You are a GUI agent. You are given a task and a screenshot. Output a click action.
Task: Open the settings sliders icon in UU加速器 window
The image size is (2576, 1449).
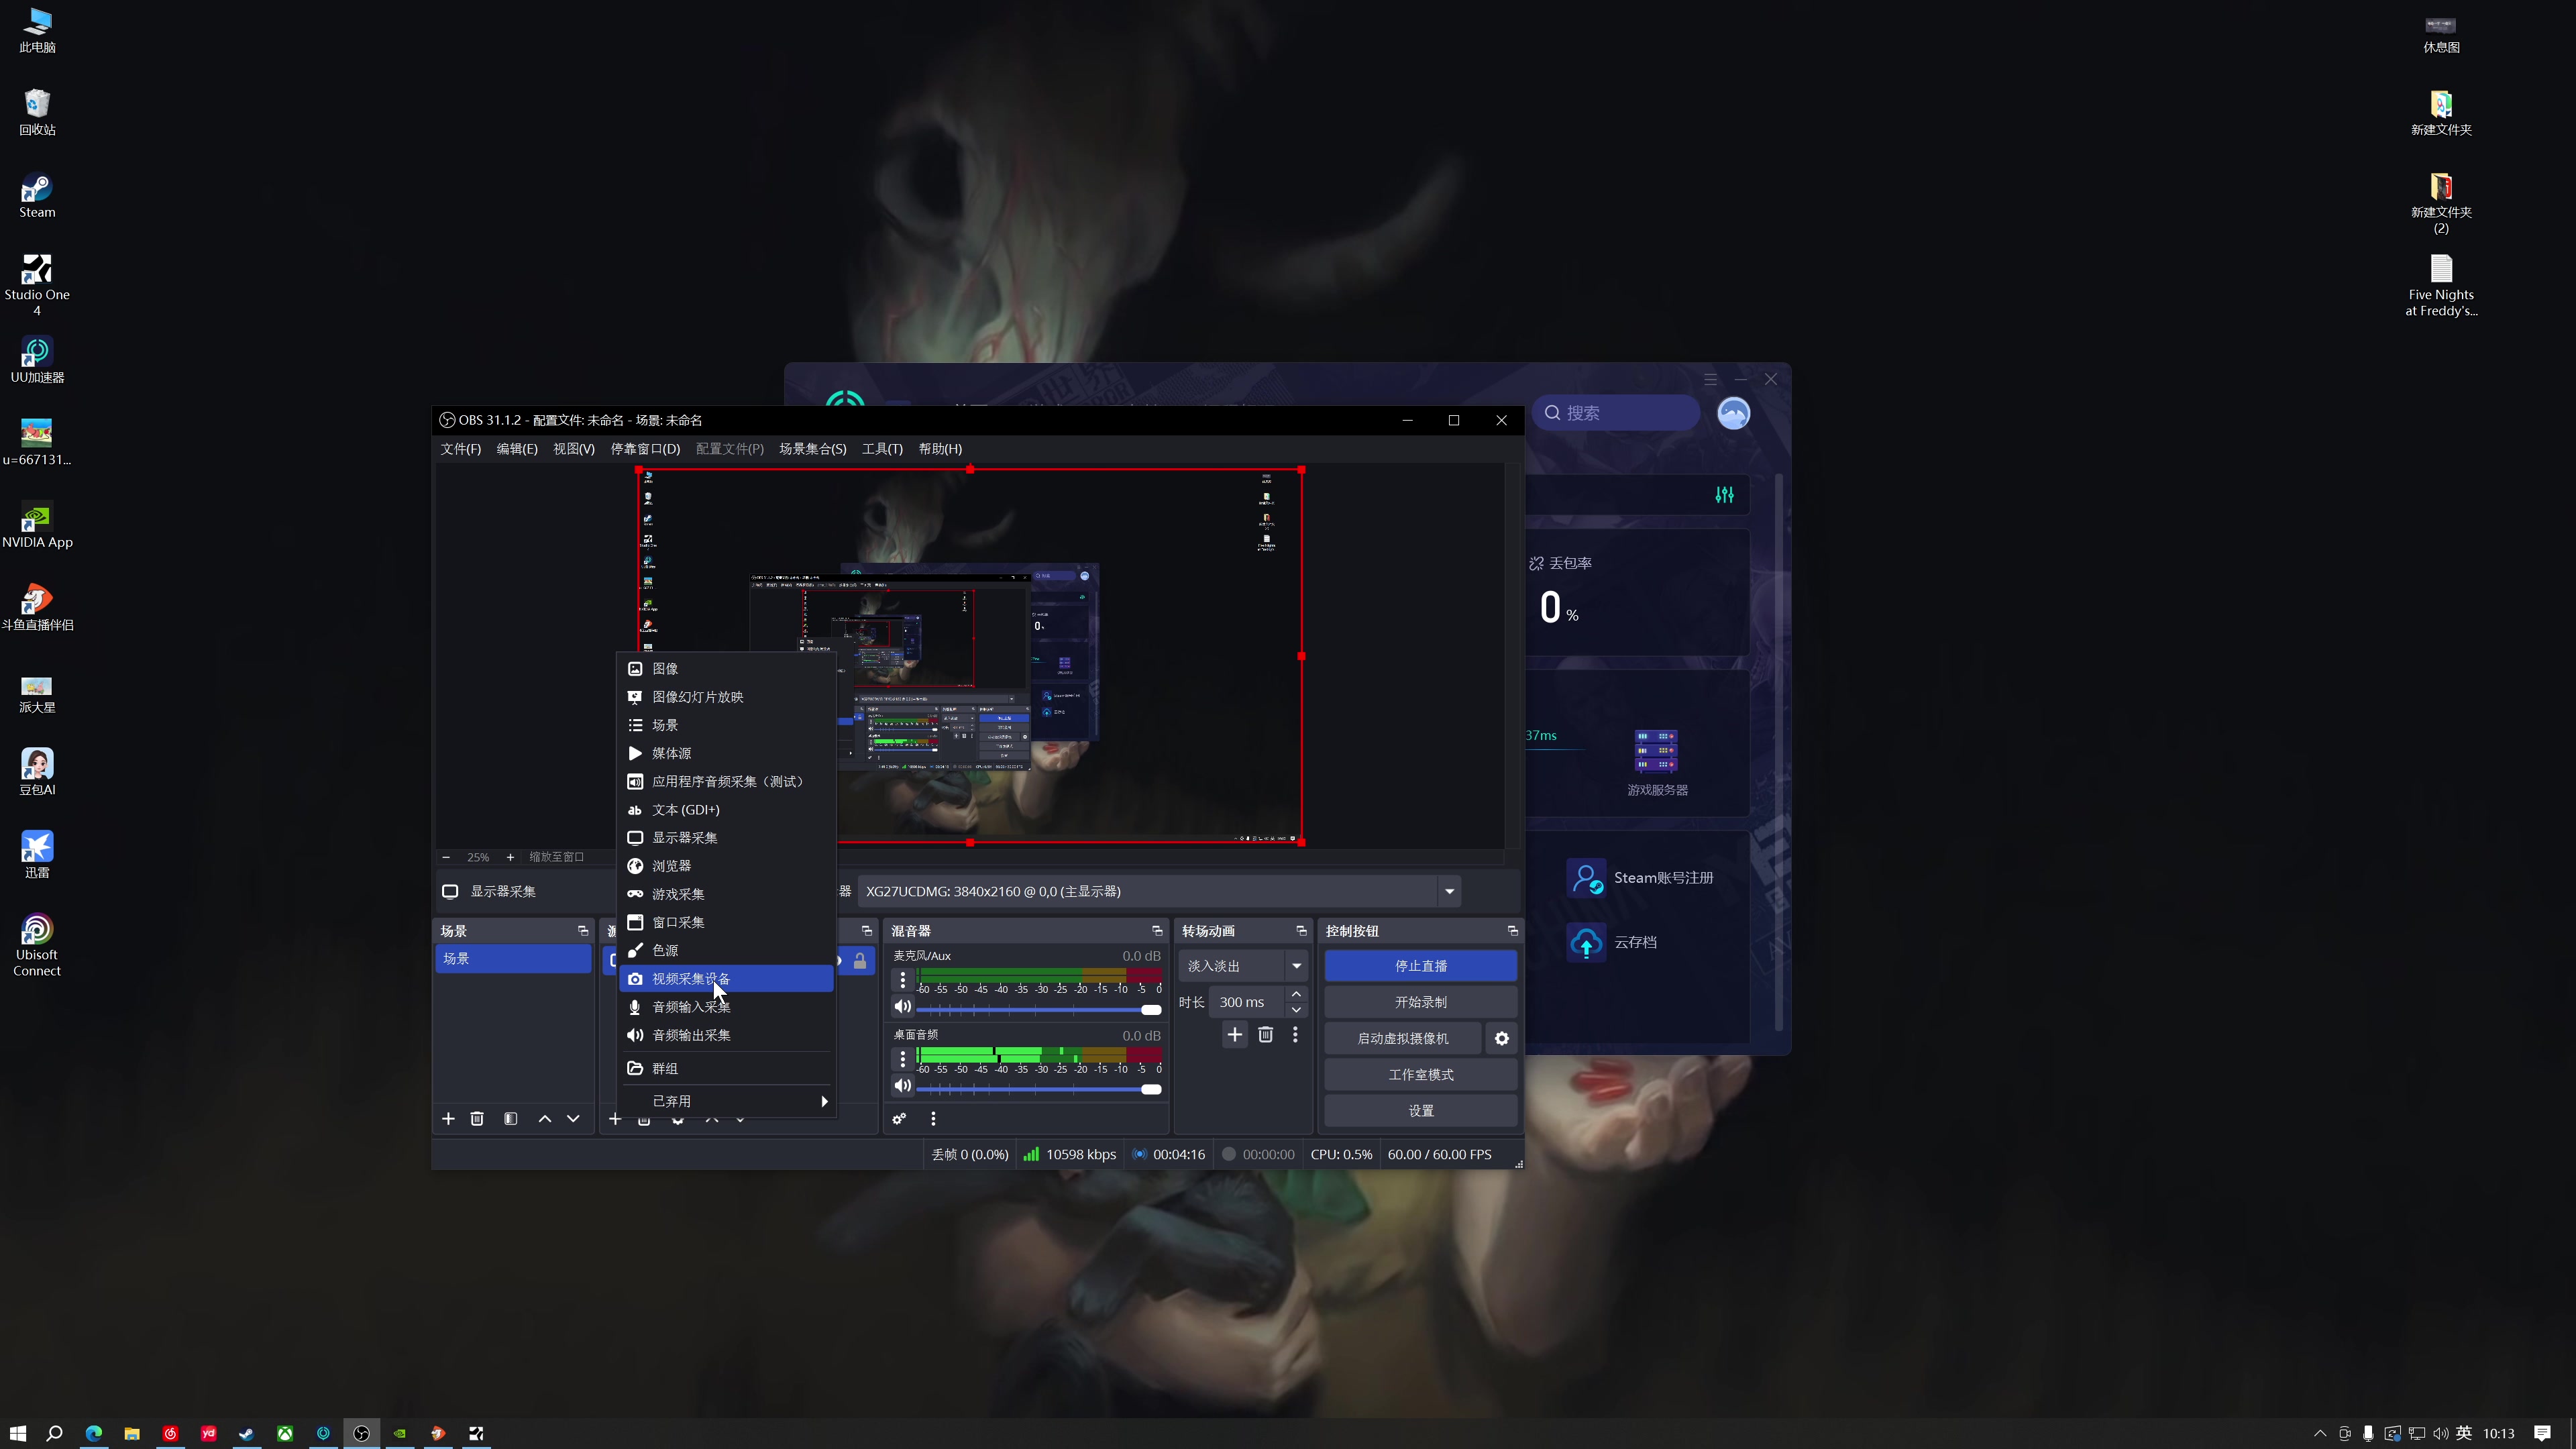[1725, 495]
